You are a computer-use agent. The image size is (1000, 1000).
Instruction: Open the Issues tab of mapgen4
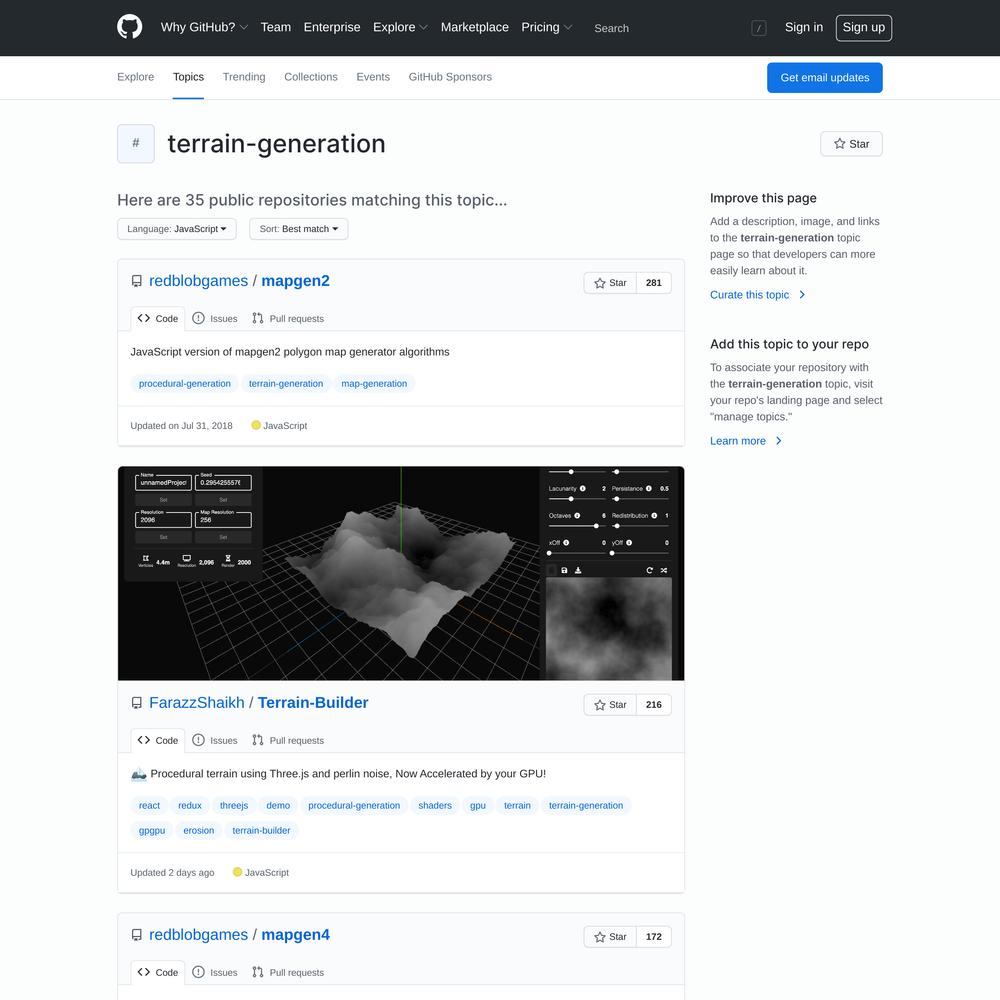pyautogui.click(x=215, y=973)
